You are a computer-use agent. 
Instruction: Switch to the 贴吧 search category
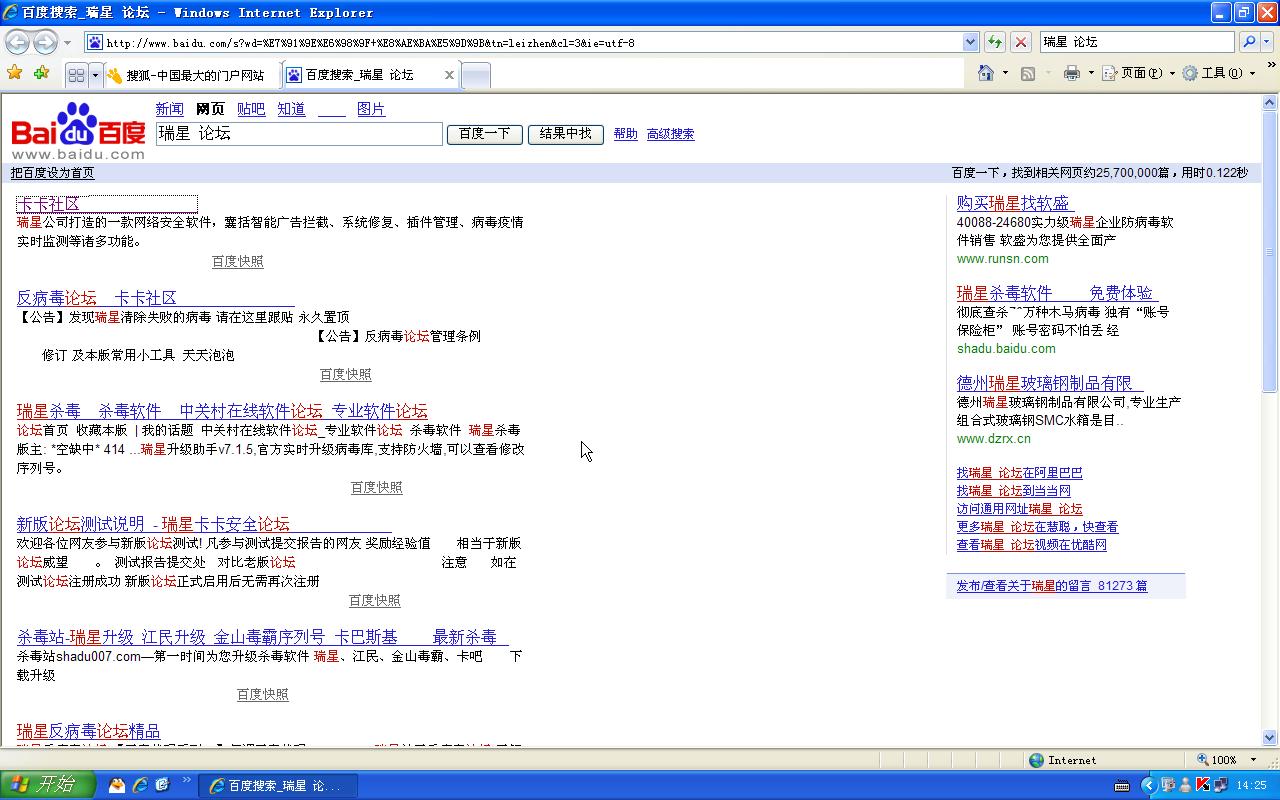click(x=251, y=109)
